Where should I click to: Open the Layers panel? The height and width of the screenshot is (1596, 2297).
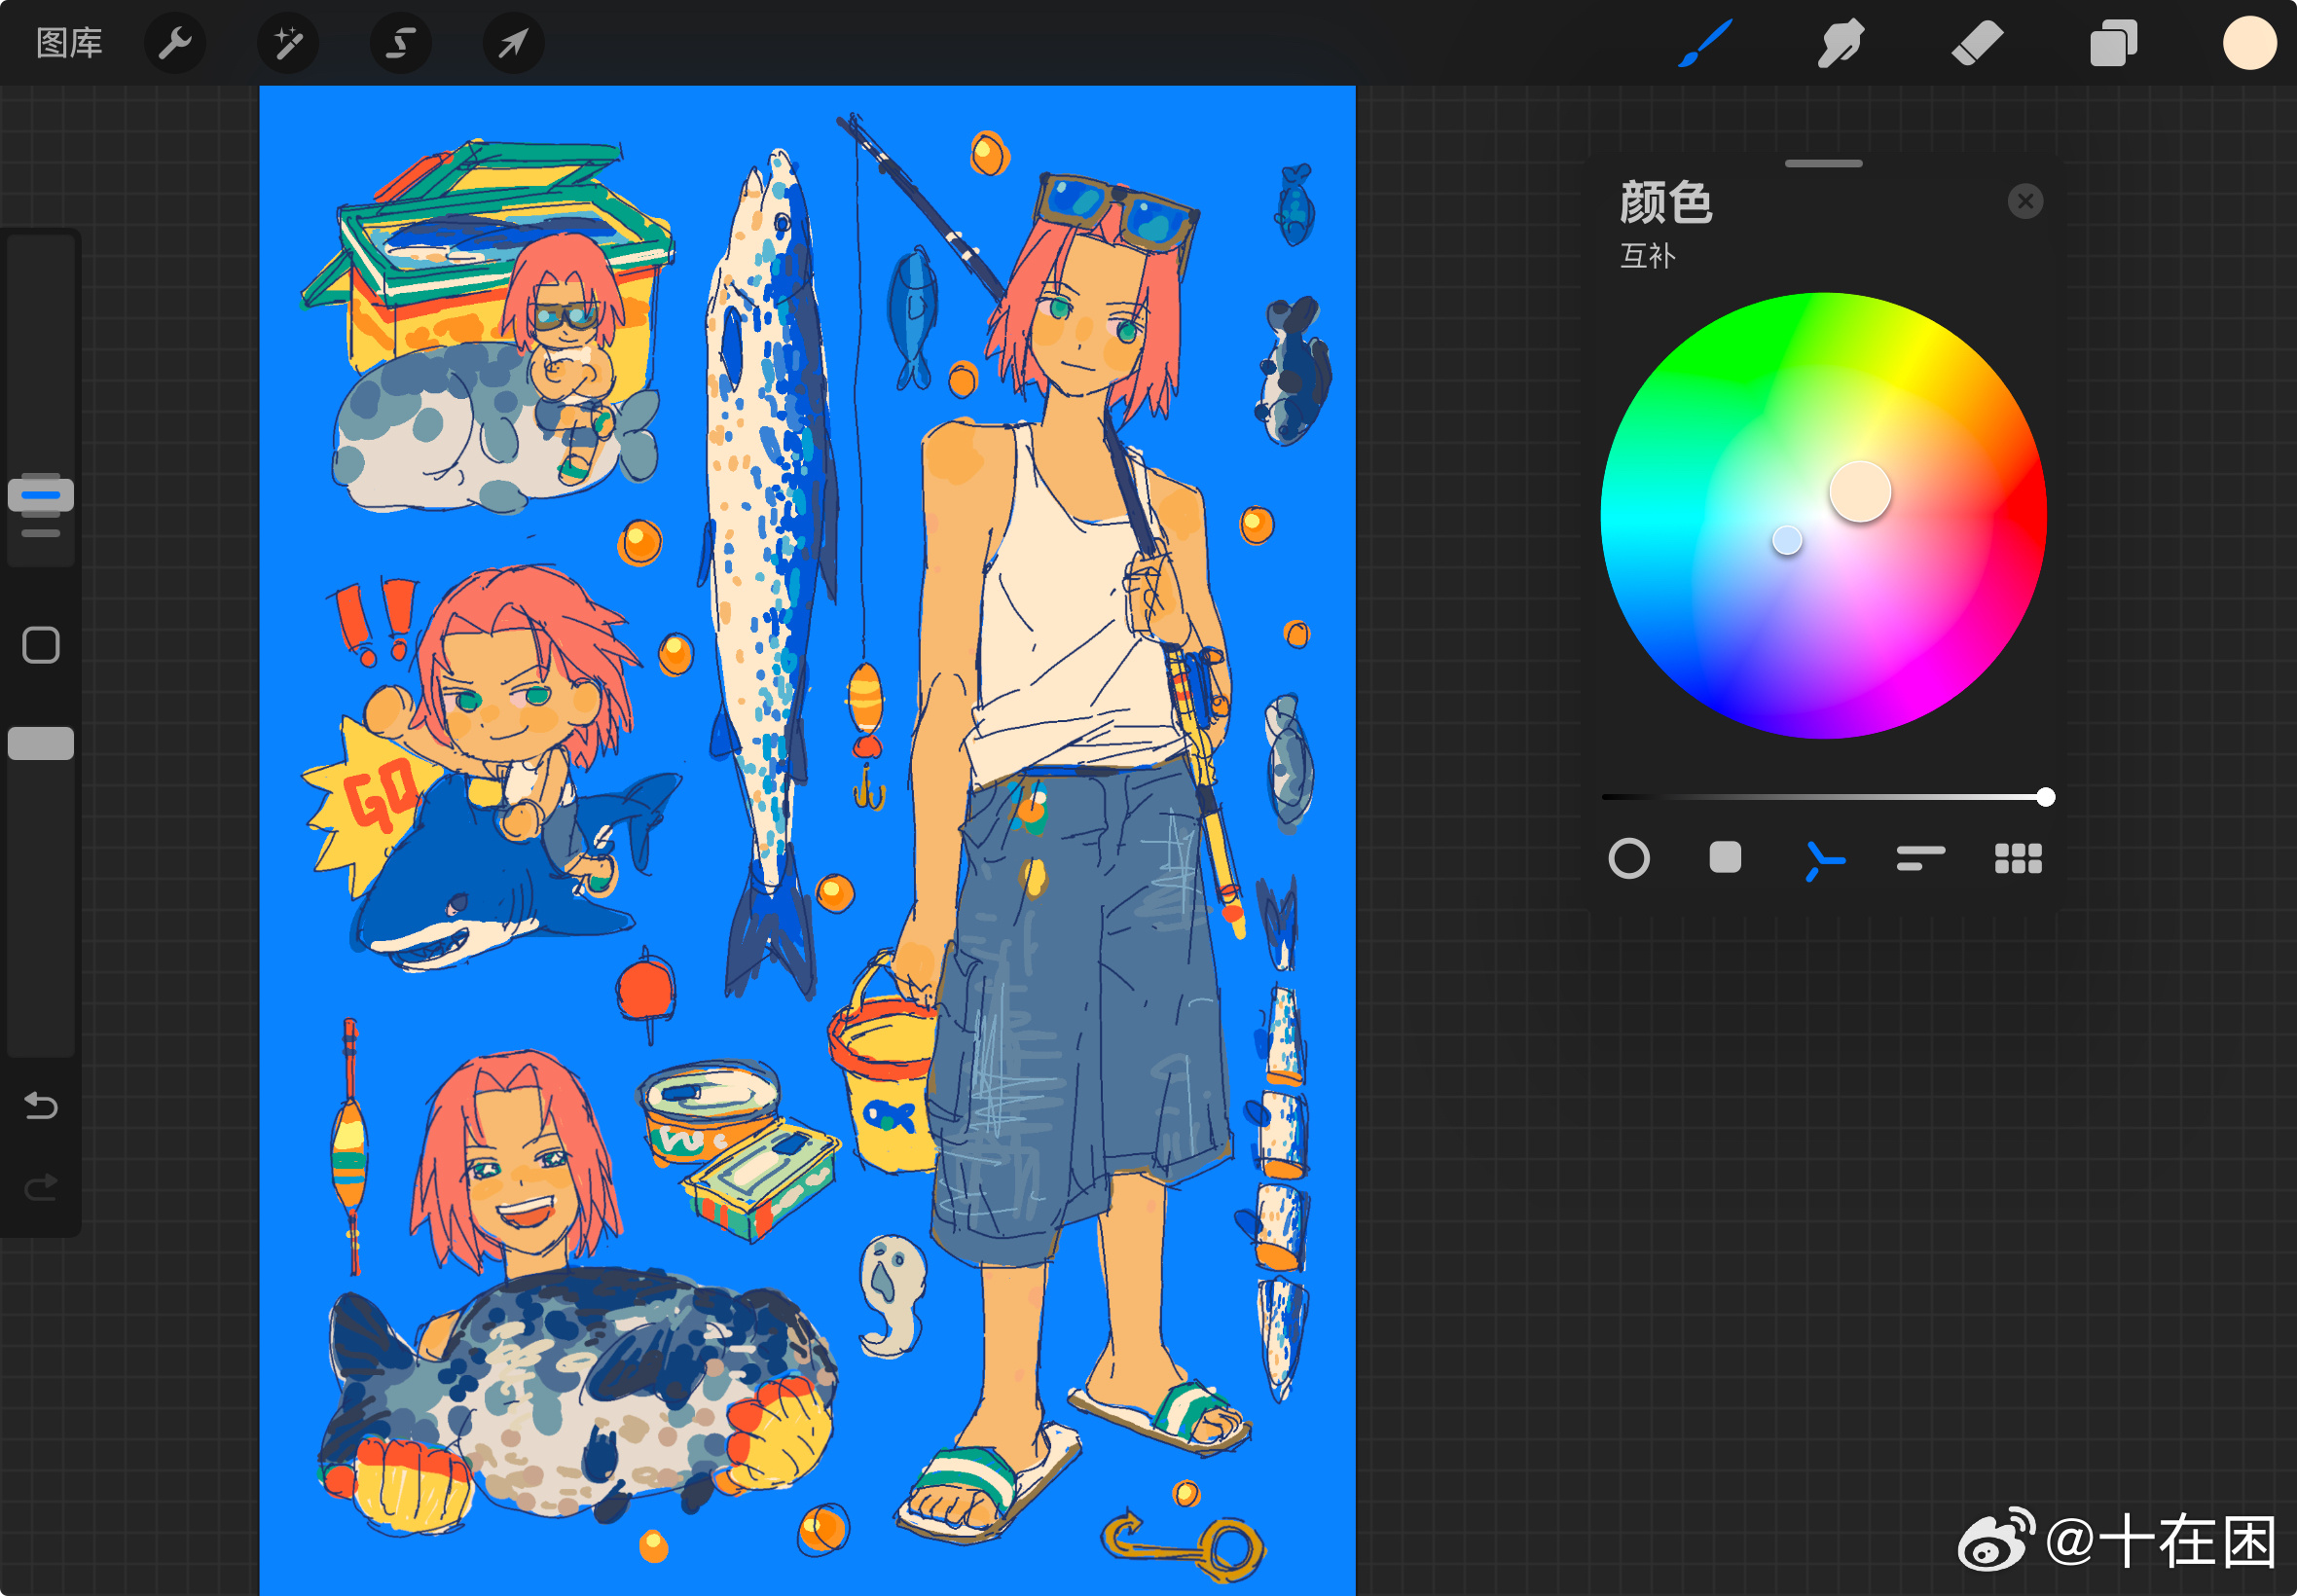[x=2113, y=43]
